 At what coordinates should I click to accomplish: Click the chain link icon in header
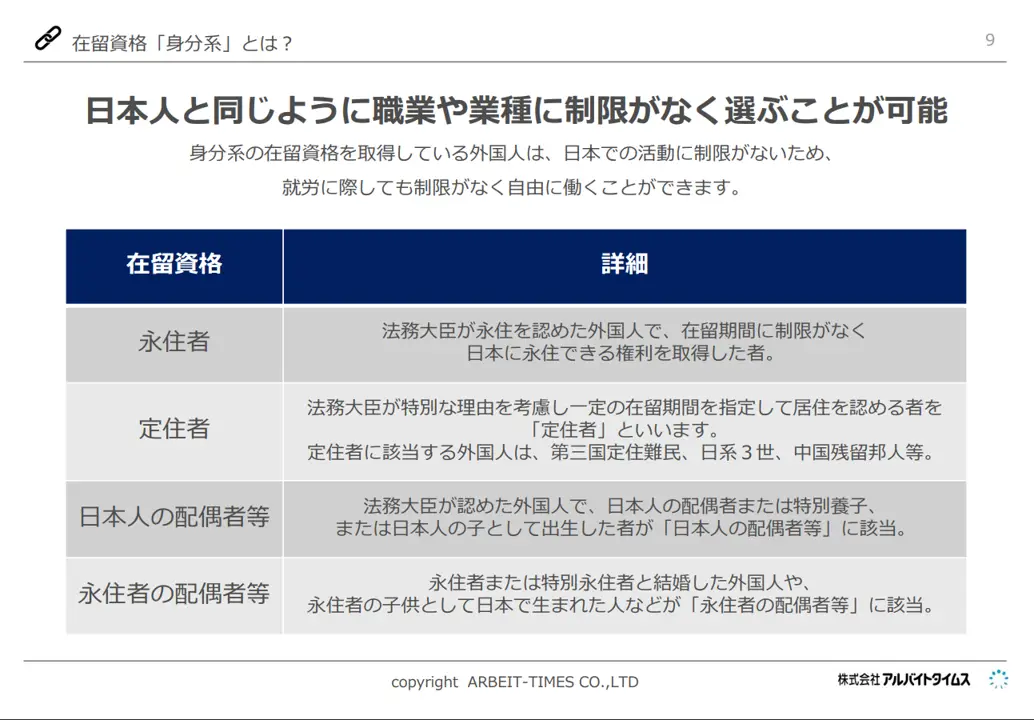point(47,39)
